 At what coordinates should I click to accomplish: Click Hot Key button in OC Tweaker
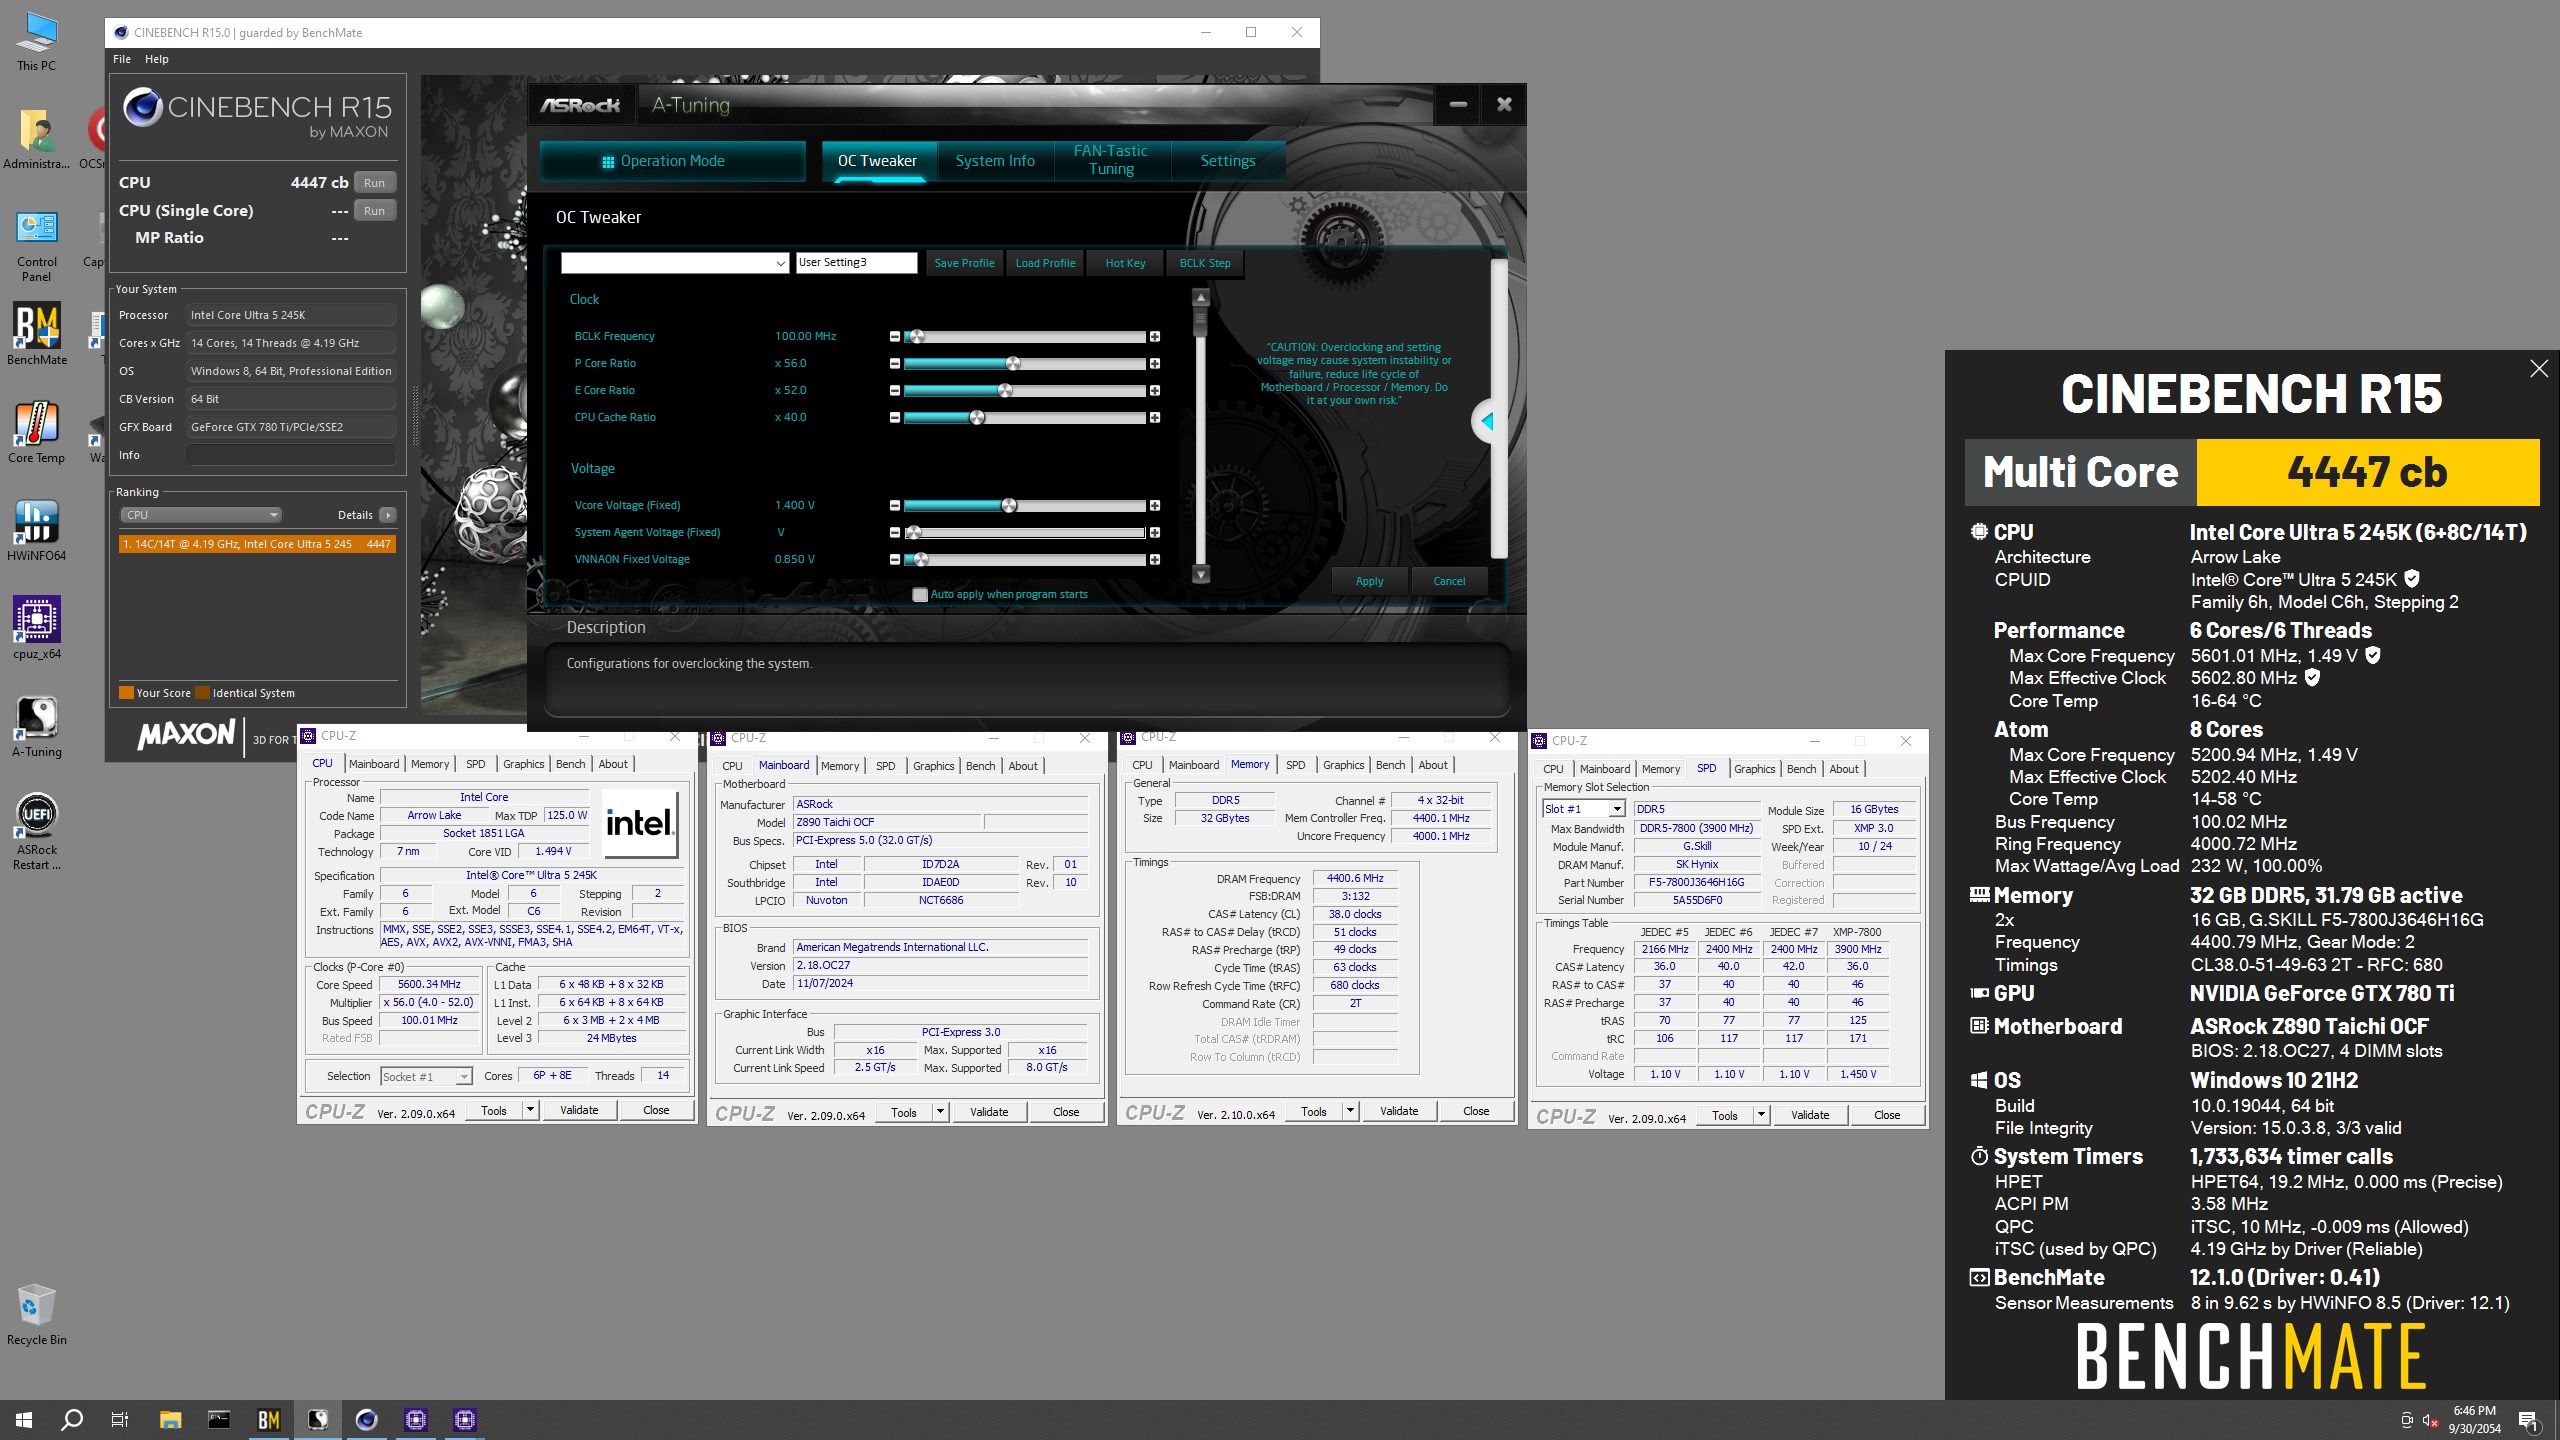pyautogui.click(x=1125, y=263)
